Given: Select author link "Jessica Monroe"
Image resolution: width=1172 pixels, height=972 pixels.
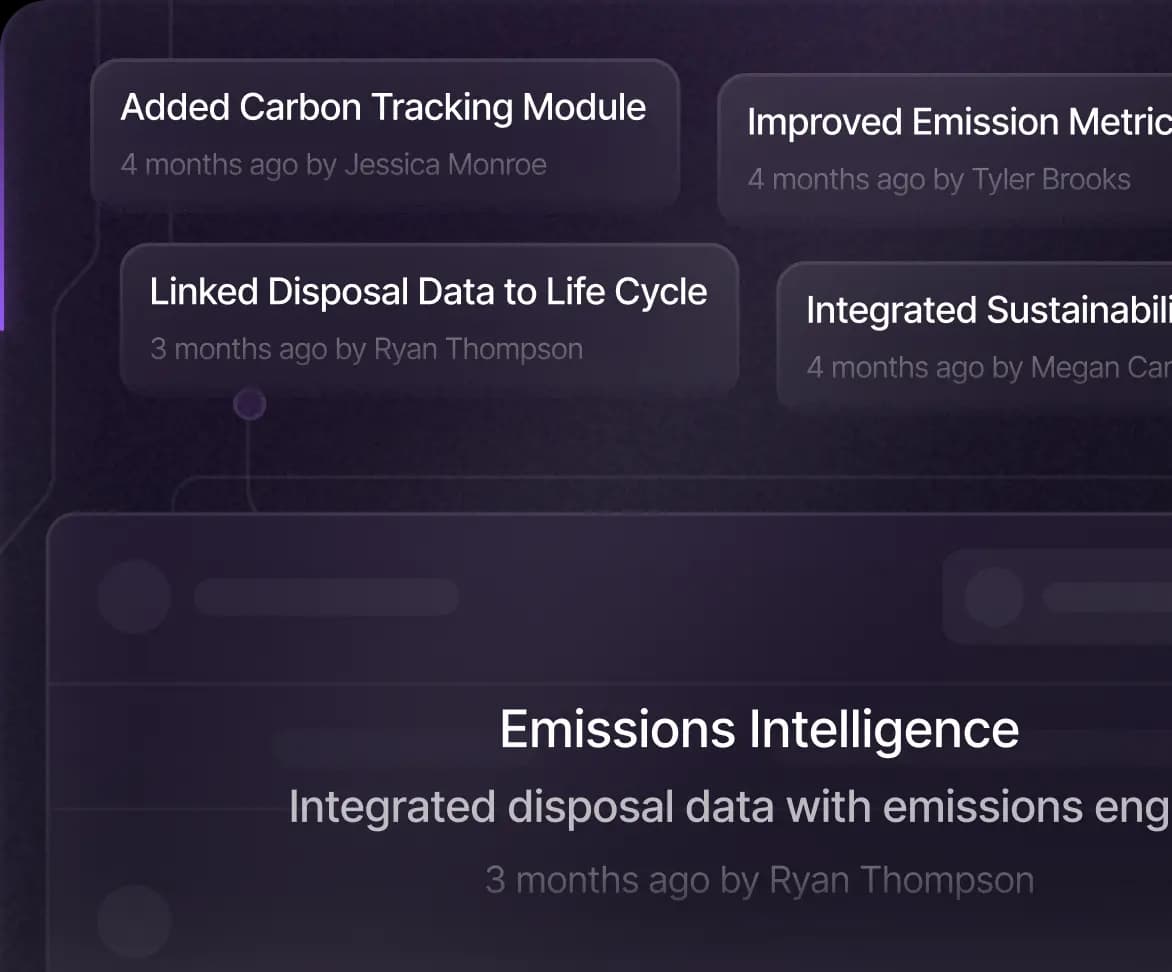Looking at the screenshot, I should coord(445,164).
